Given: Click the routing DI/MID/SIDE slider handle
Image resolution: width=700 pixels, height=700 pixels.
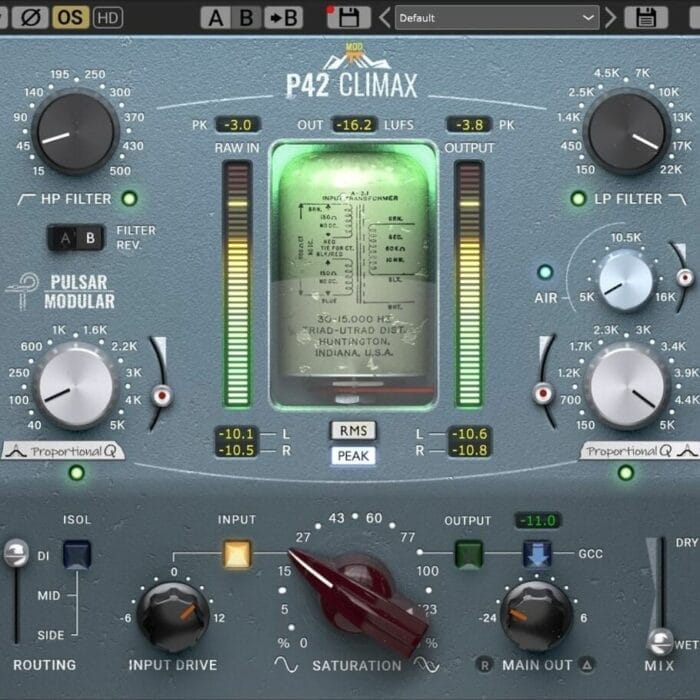Looking at the screenshot, I should (x=16, y=553).
